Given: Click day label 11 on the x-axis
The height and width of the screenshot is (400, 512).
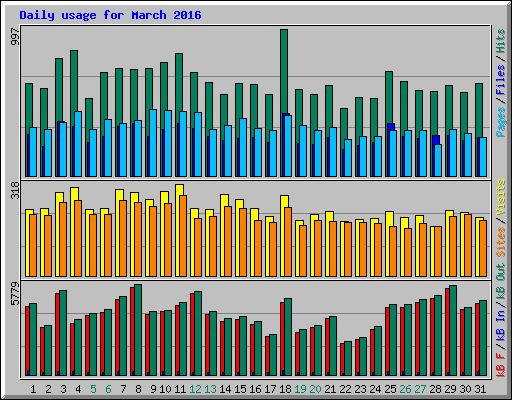Looking at the screenshot, I should click(180, 389).
